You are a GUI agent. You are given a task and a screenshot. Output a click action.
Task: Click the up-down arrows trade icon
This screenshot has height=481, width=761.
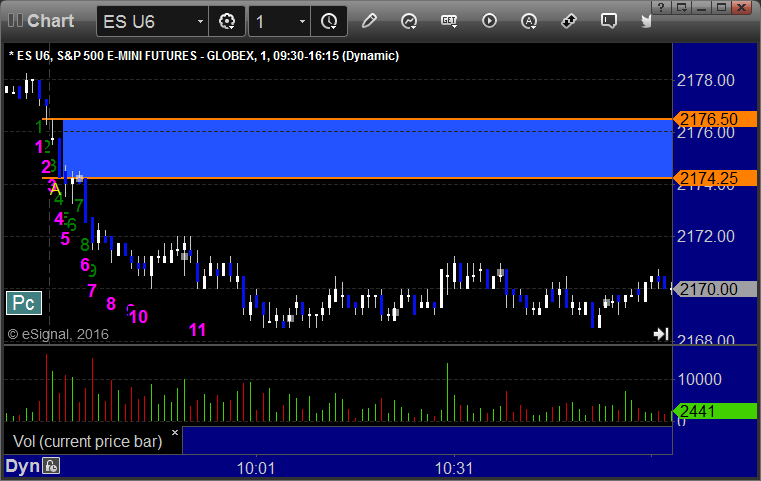coord(568,21)
